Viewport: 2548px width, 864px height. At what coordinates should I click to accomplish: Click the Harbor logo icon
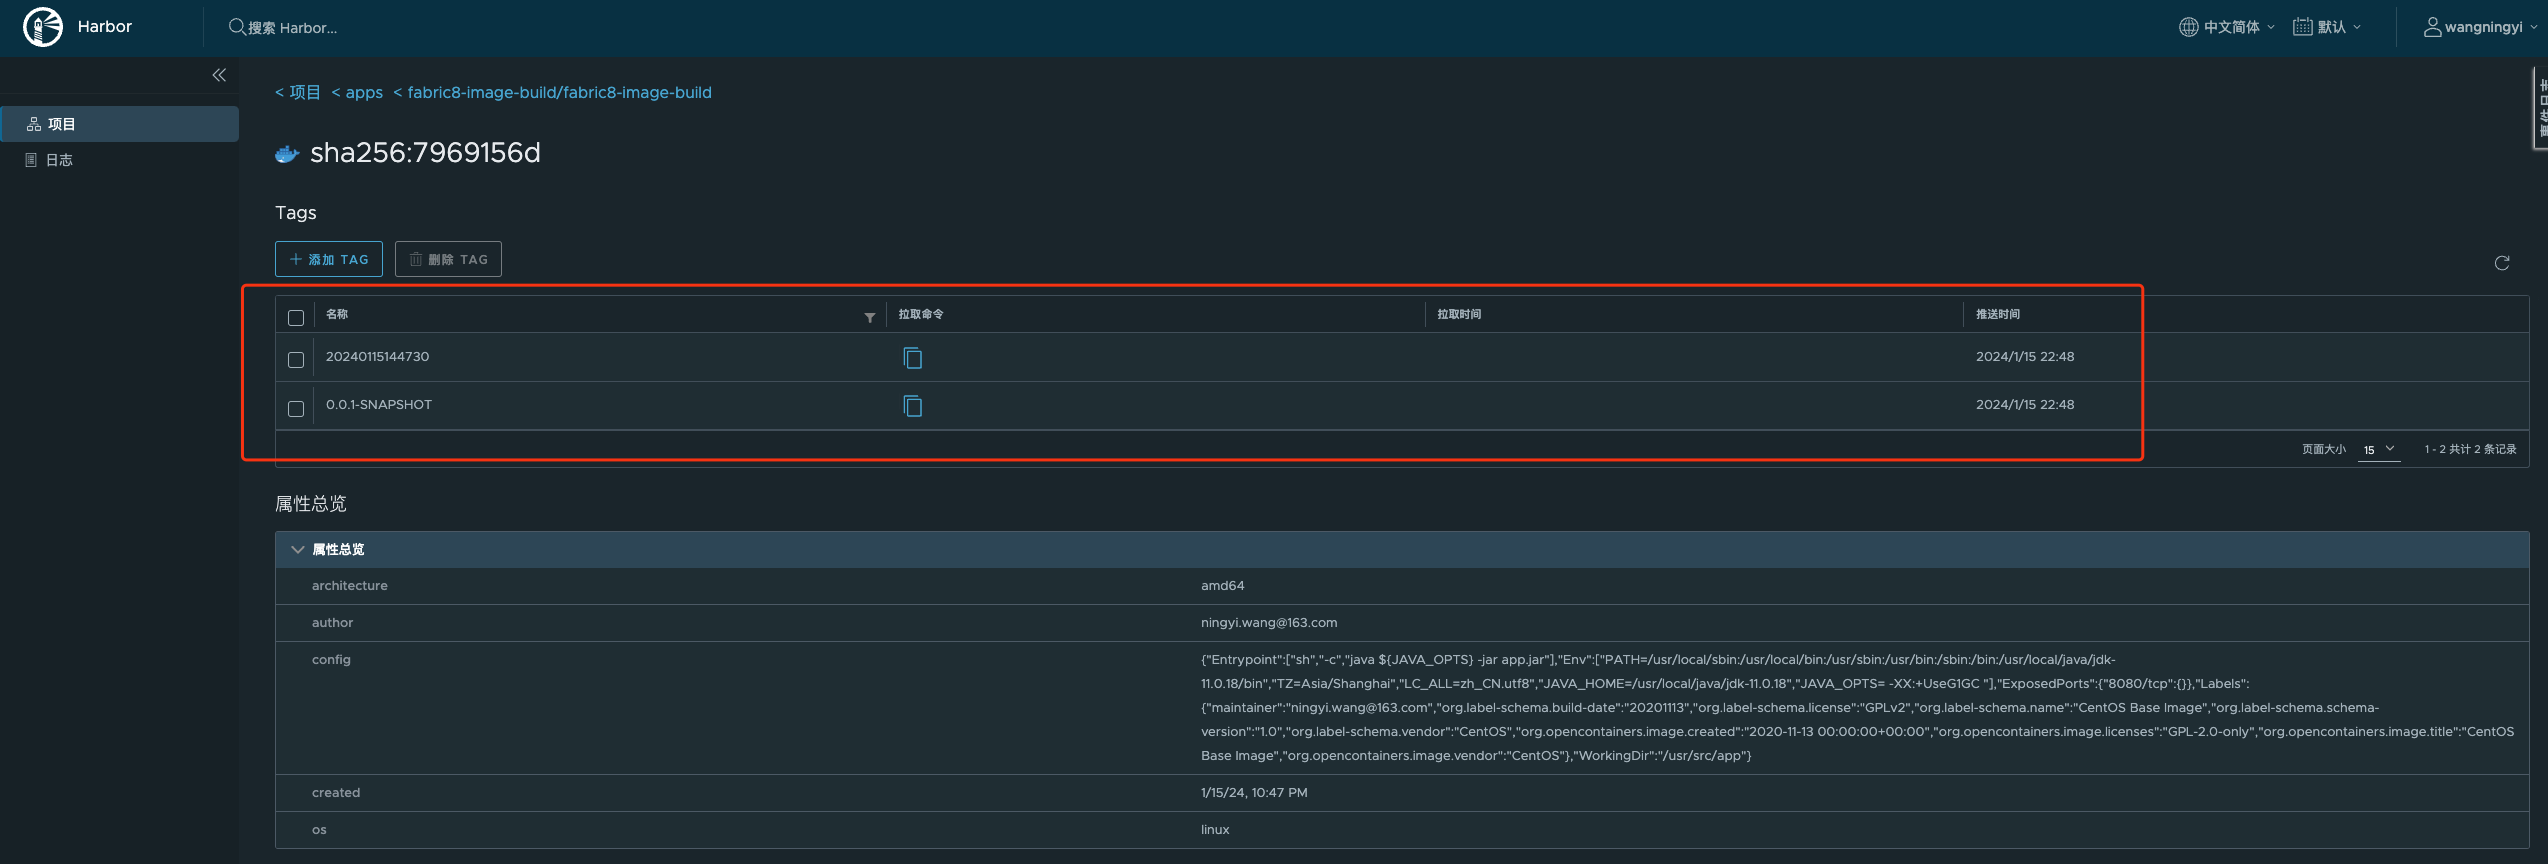pos(43,27)
